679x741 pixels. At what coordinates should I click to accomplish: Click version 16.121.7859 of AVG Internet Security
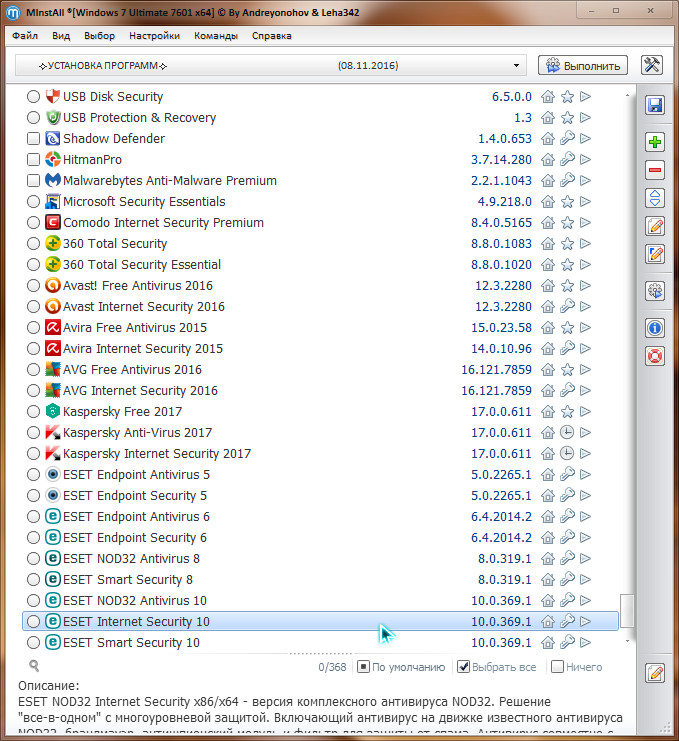(496, 391)
